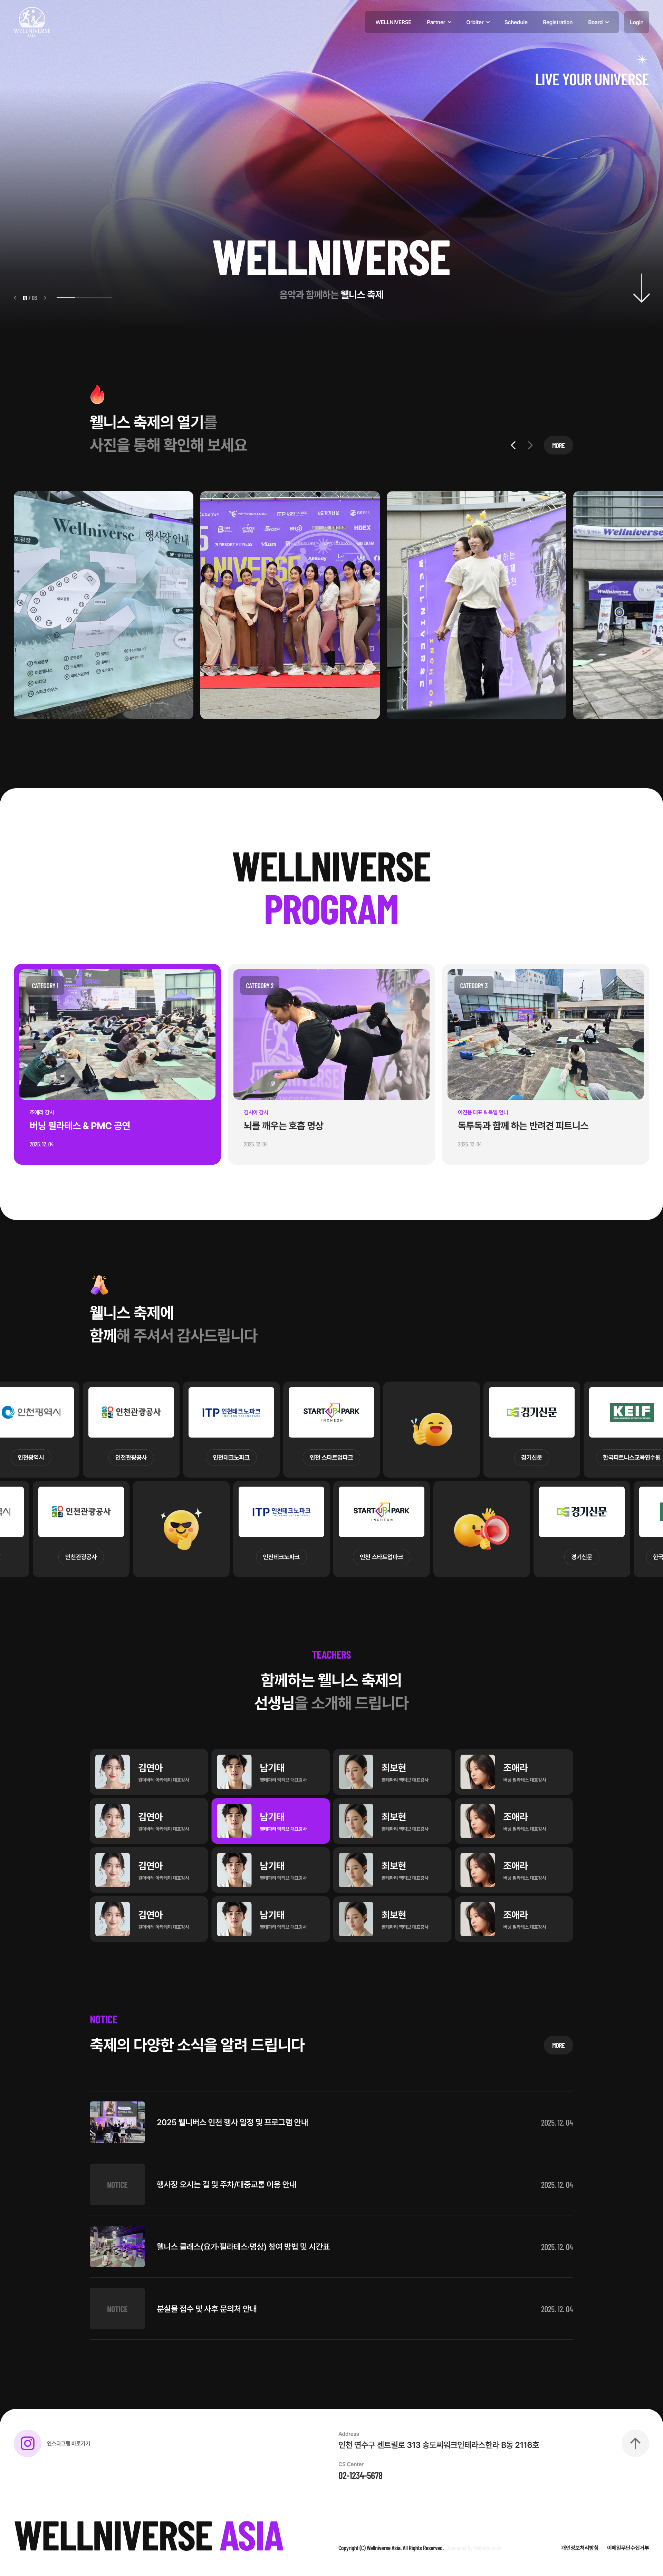The image size is (663, 2576).
Task: Open notice 웰니스 클래스 참여 방법 및 시간표
Action: click(331, 2246)
